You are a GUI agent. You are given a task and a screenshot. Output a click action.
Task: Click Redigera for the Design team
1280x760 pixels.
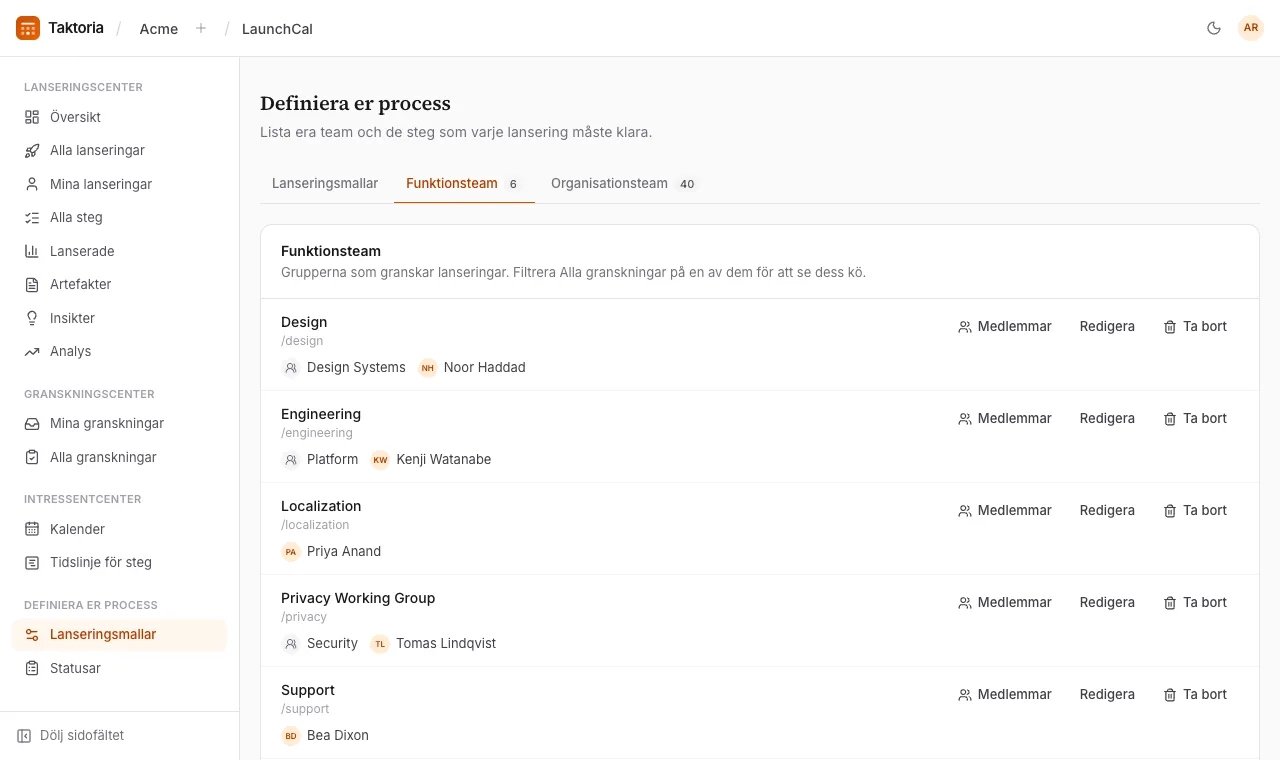point(1107,327)
